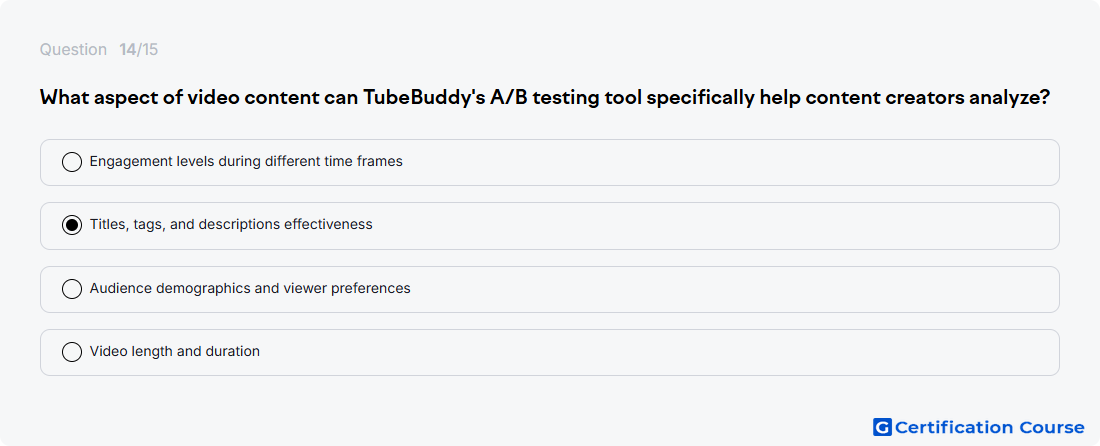The height and width of the screenshot is (446, 1100).
Task: Select the Titles, tags, and descriptions radio button
Action: 72,225
